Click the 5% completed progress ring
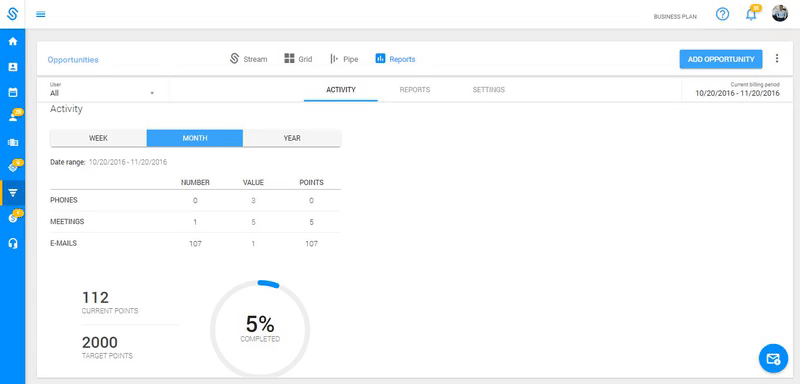This screenshot has height=384, width=800. [260, 329]
